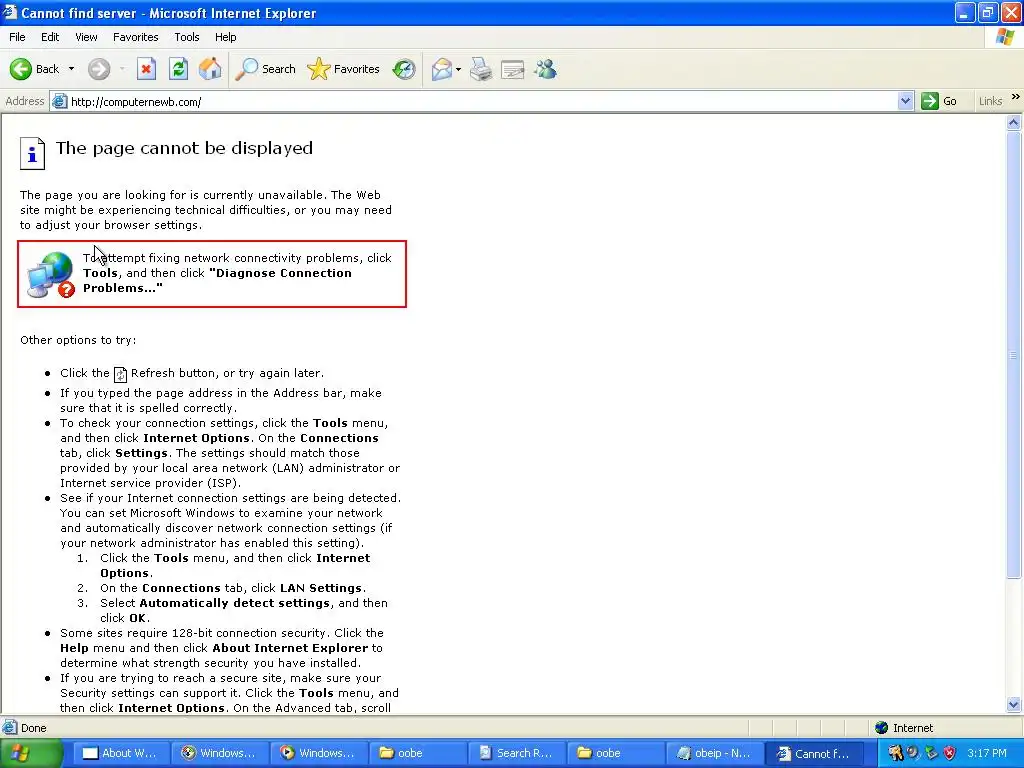
Task: Expand the Links toolbar chevron
Action: point(1016,97)
